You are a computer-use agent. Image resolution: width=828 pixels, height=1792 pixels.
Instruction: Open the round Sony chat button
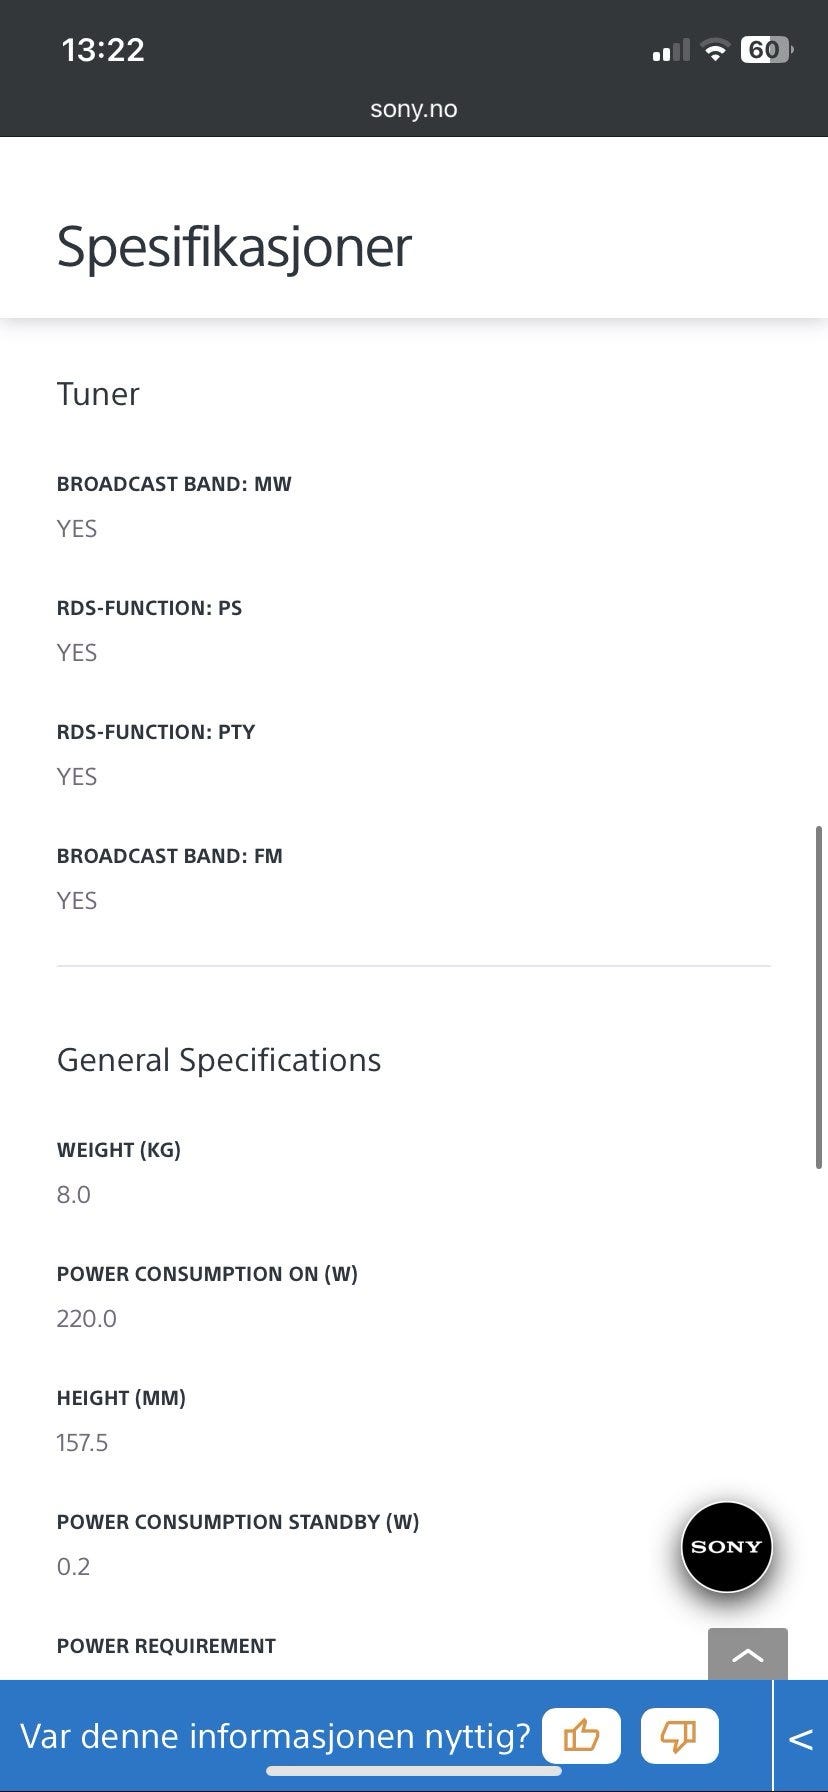[727, 1547]
